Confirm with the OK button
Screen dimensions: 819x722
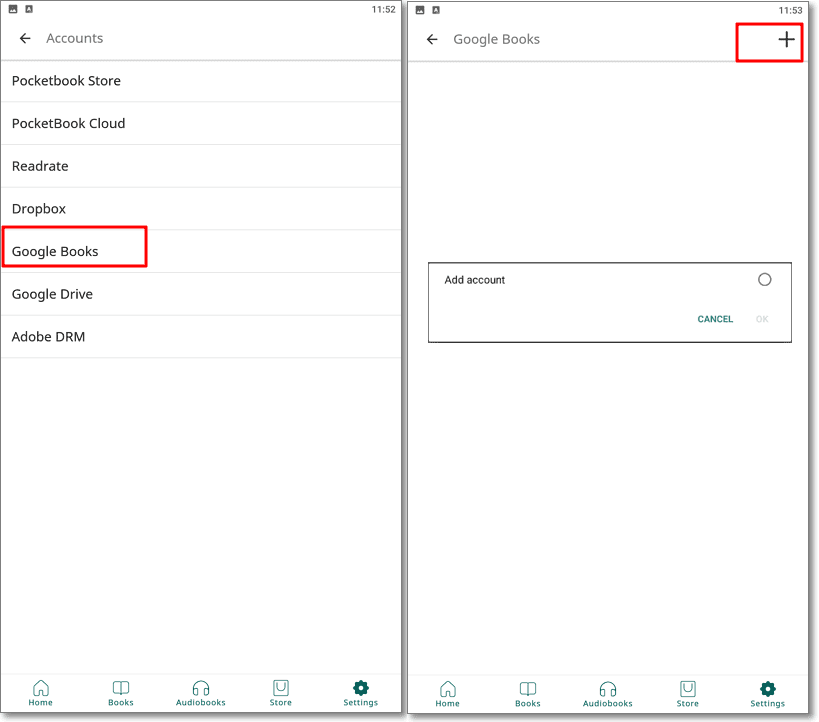click(762, 319)
